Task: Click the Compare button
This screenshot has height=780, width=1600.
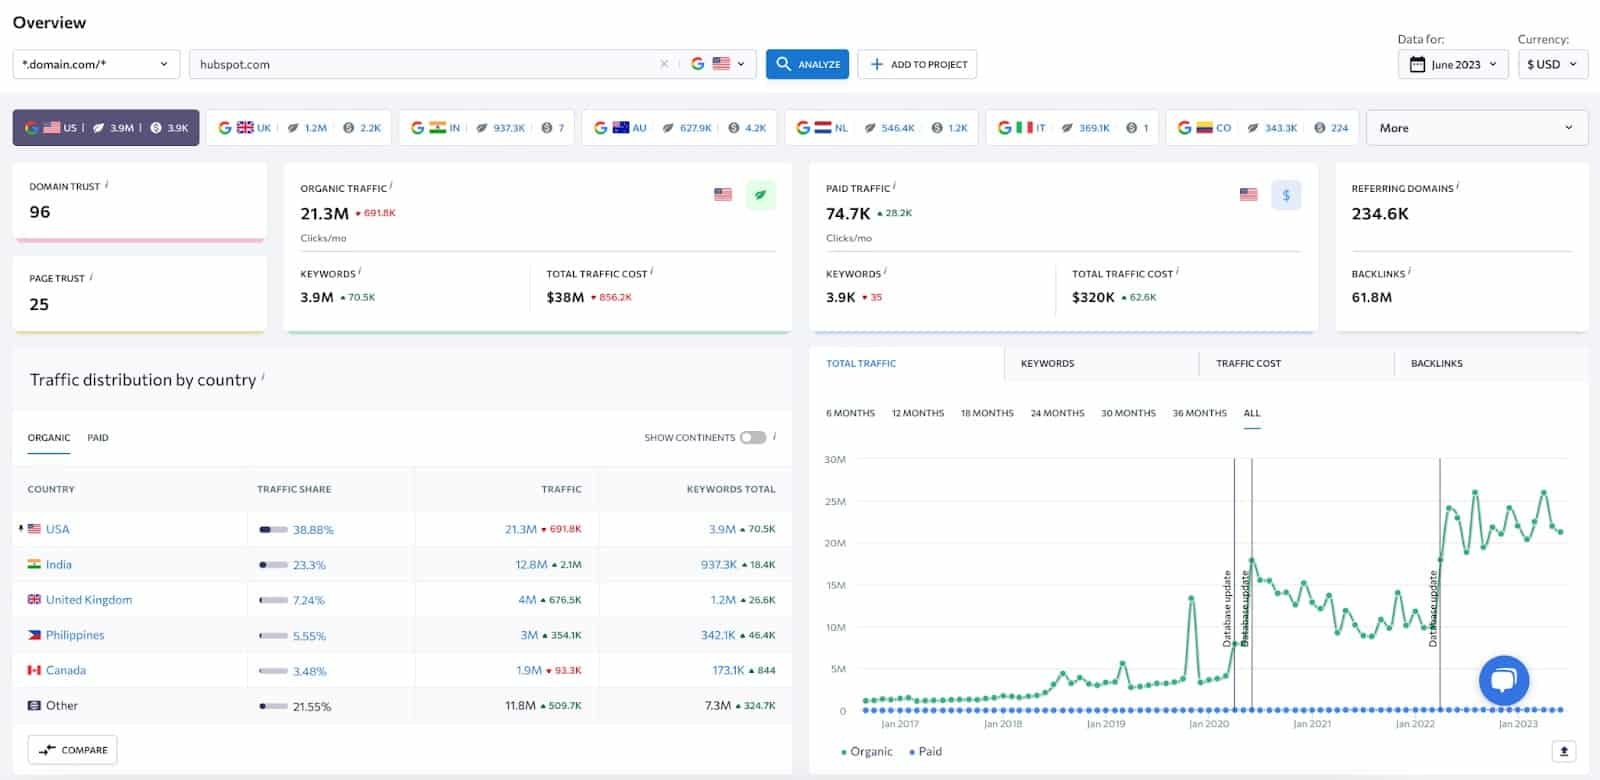Action: [x=73, y=750]
